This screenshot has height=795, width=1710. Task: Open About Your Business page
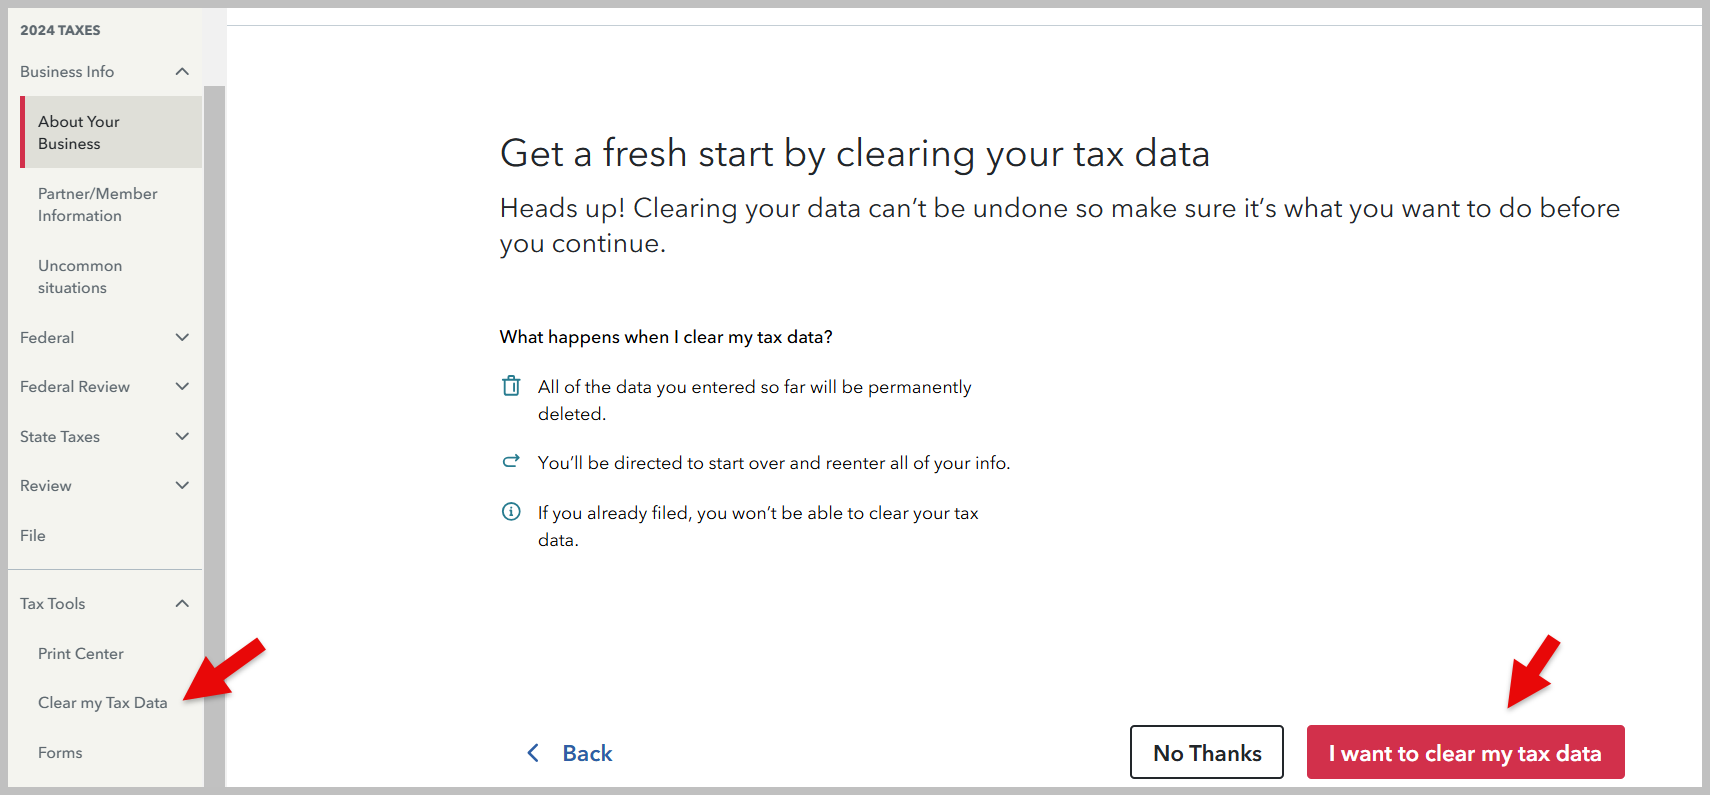(79, 132)
